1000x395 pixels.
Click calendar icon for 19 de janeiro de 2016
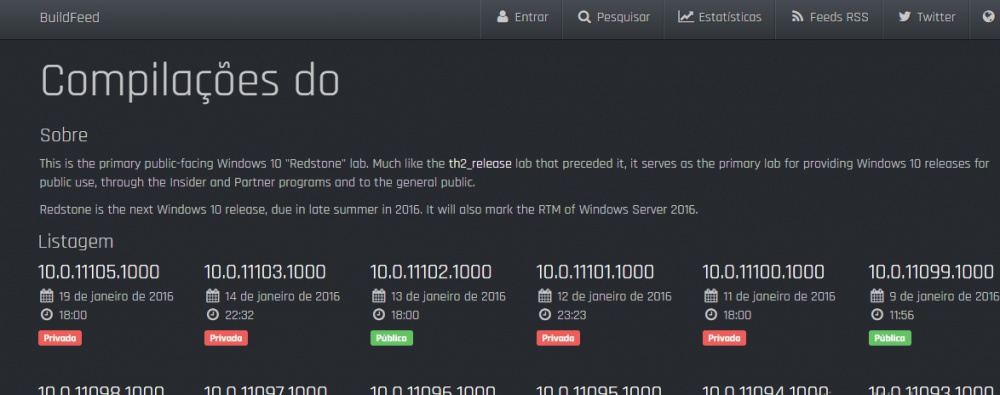coord(47,296)
